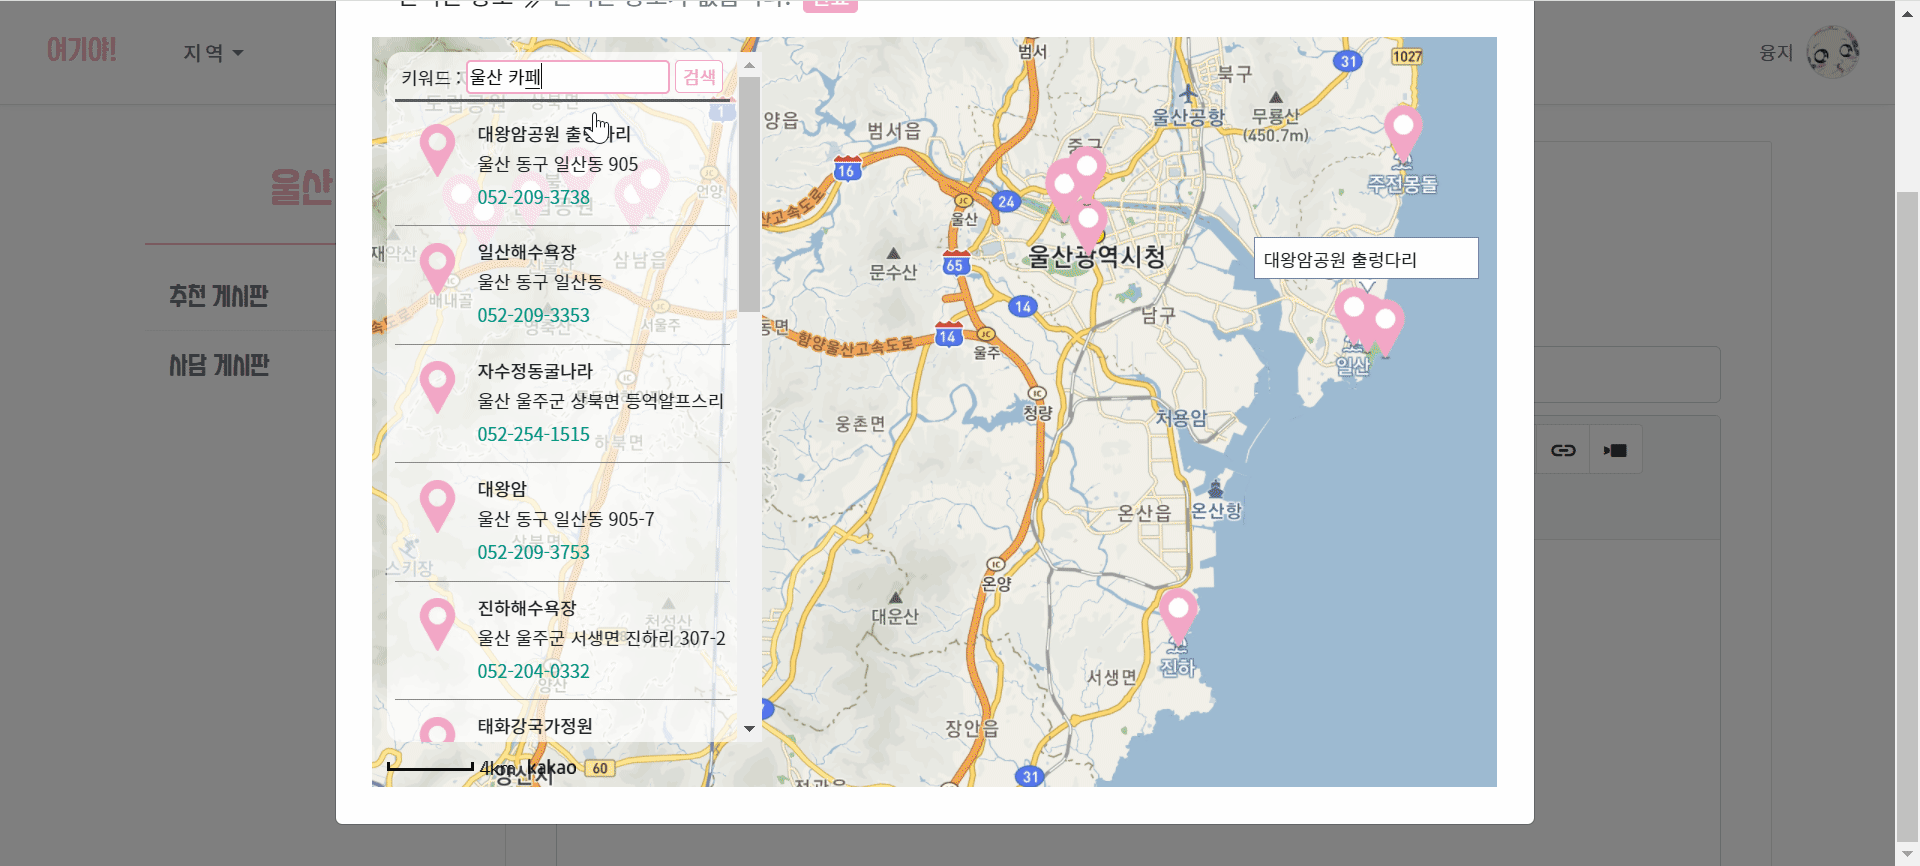Select address 울산 동구 일산동 905-7
The image size is (1920, 866).
[x=566, y=519]
